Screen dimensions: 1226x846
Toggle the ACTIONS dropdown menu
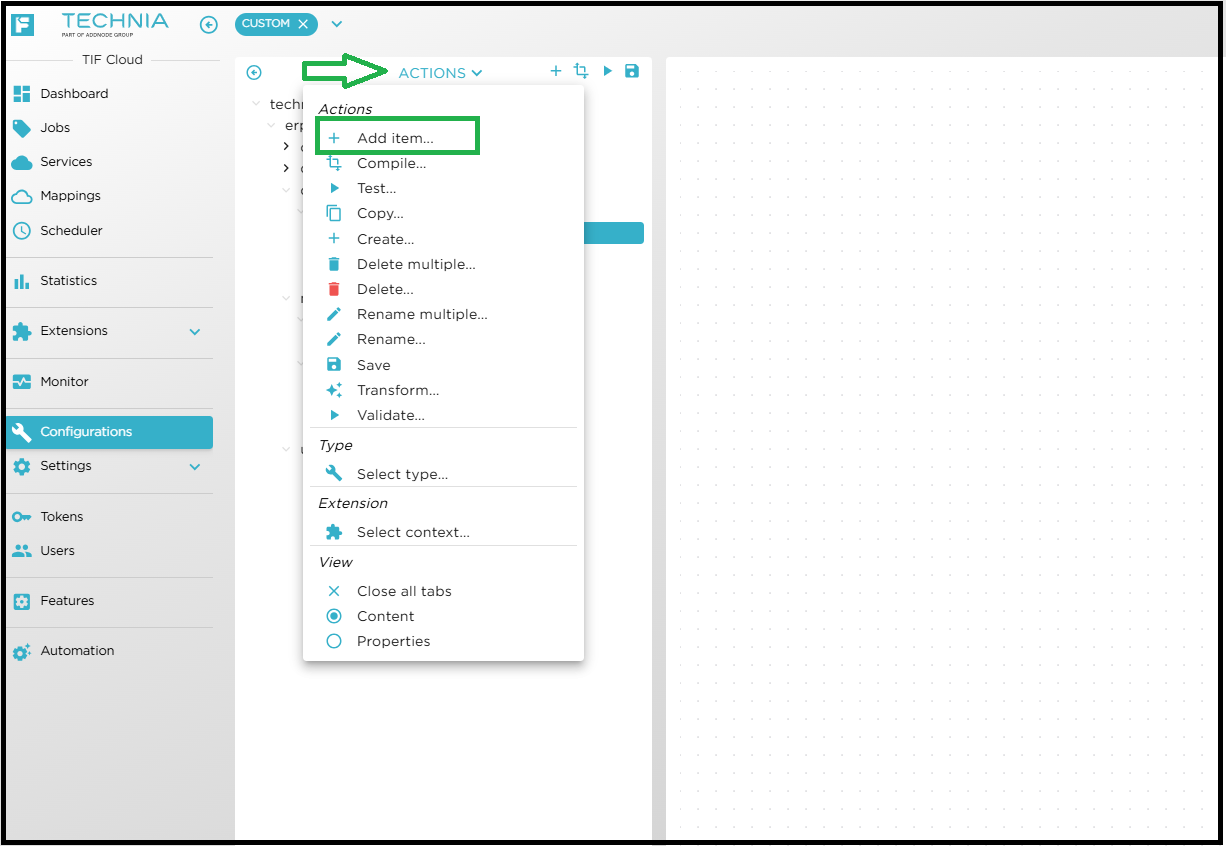440,73
